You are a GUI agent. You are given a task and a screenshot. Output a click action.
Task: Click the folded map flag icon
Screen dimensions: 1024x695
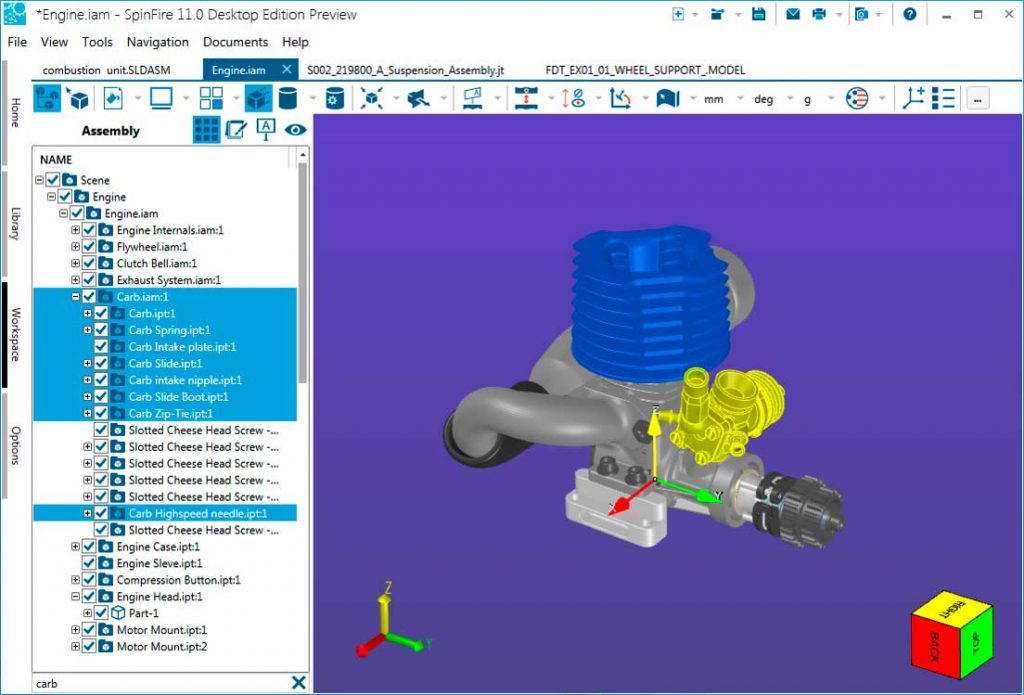(667, 99)
